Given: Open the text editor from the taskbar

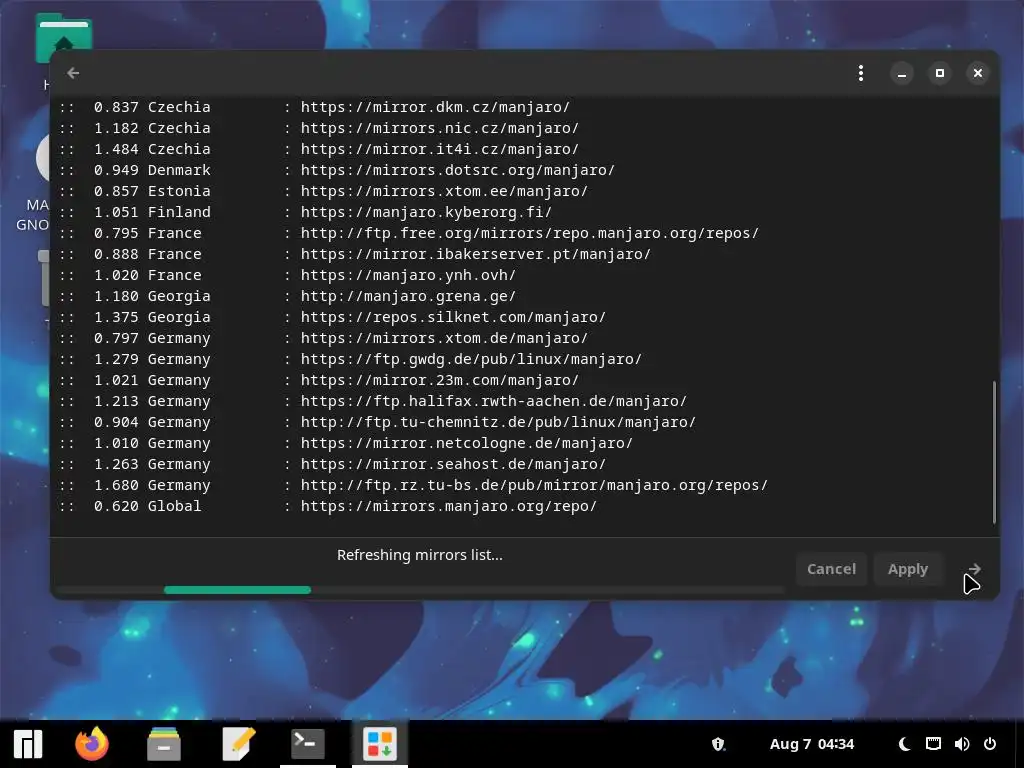Looking at the screenshot, I should [x=238, y=744].
